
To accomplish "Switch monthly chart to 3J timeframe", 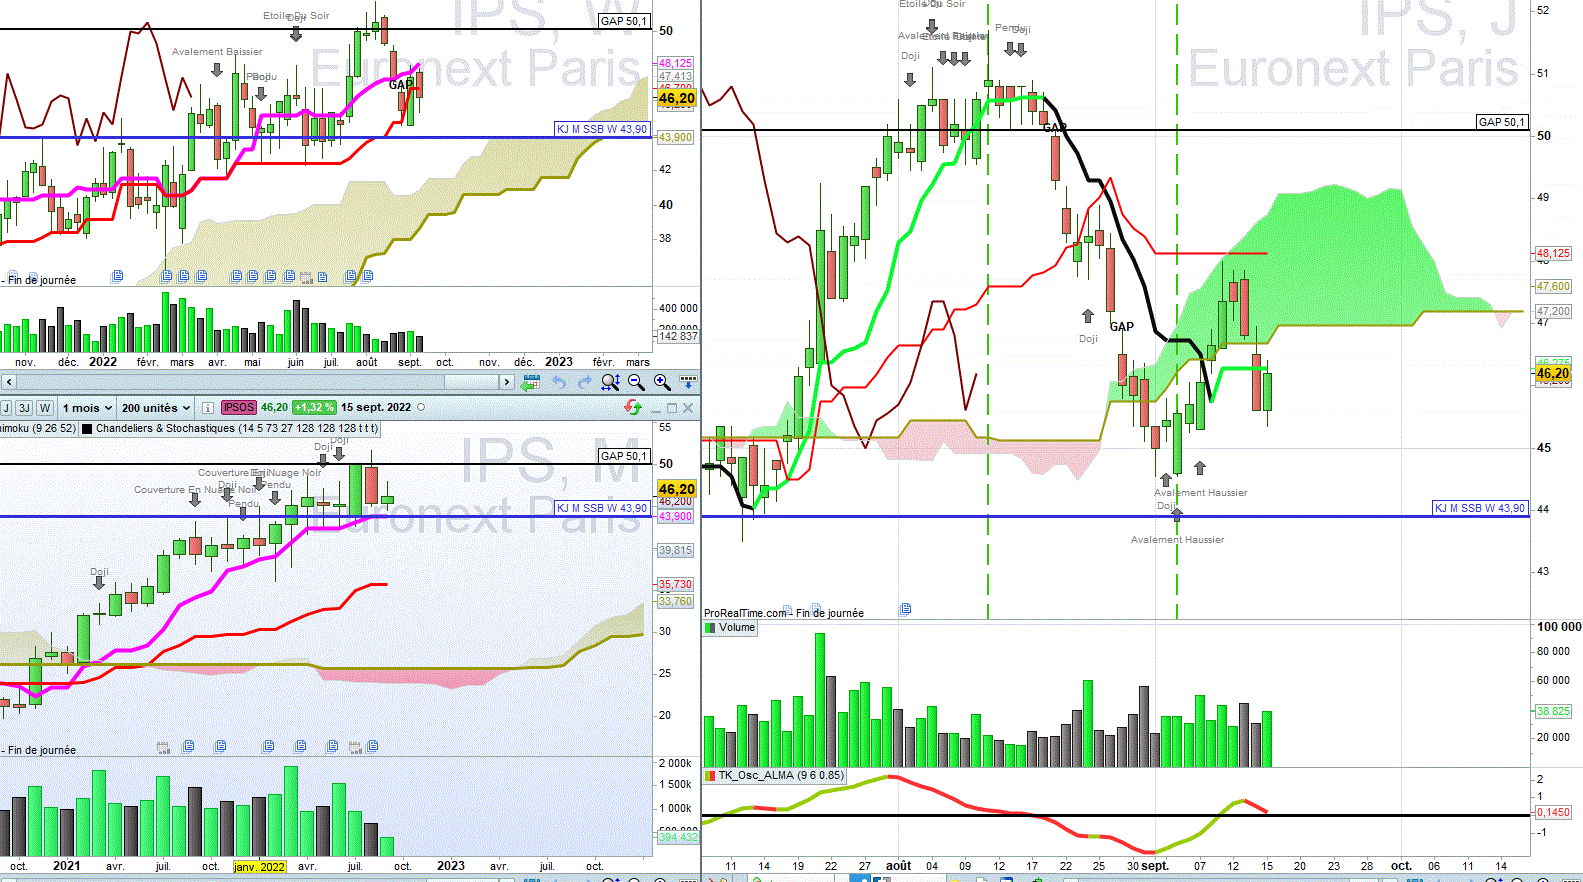I will click(24, 408).
